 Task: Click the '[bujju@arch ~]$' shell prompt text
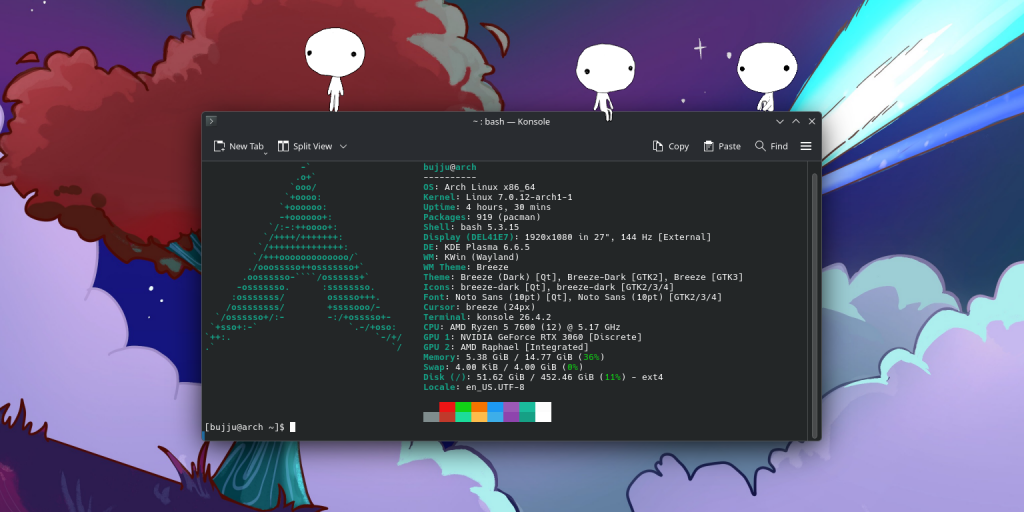tap(244, 427)
